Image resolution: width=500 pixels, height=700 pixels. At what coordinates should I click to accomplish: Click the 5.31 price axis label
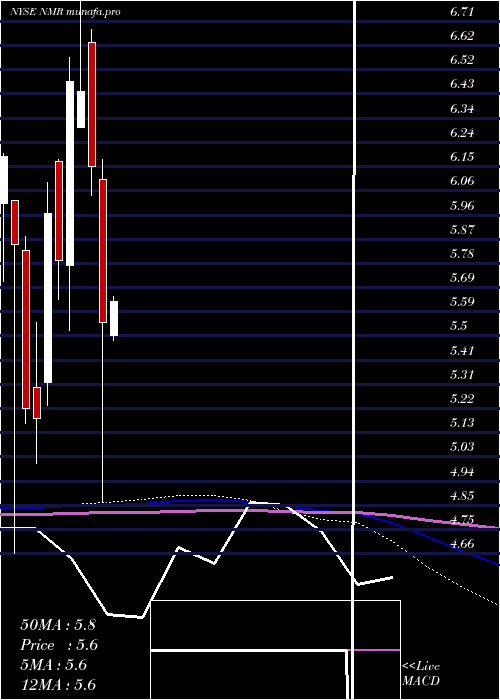[462, 375]
